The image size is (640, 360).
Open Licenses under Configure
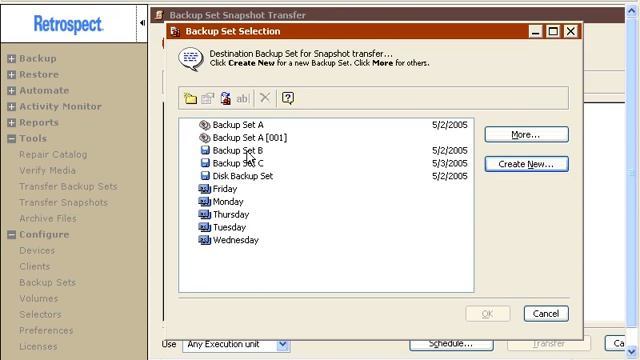[x=38, y=347]
